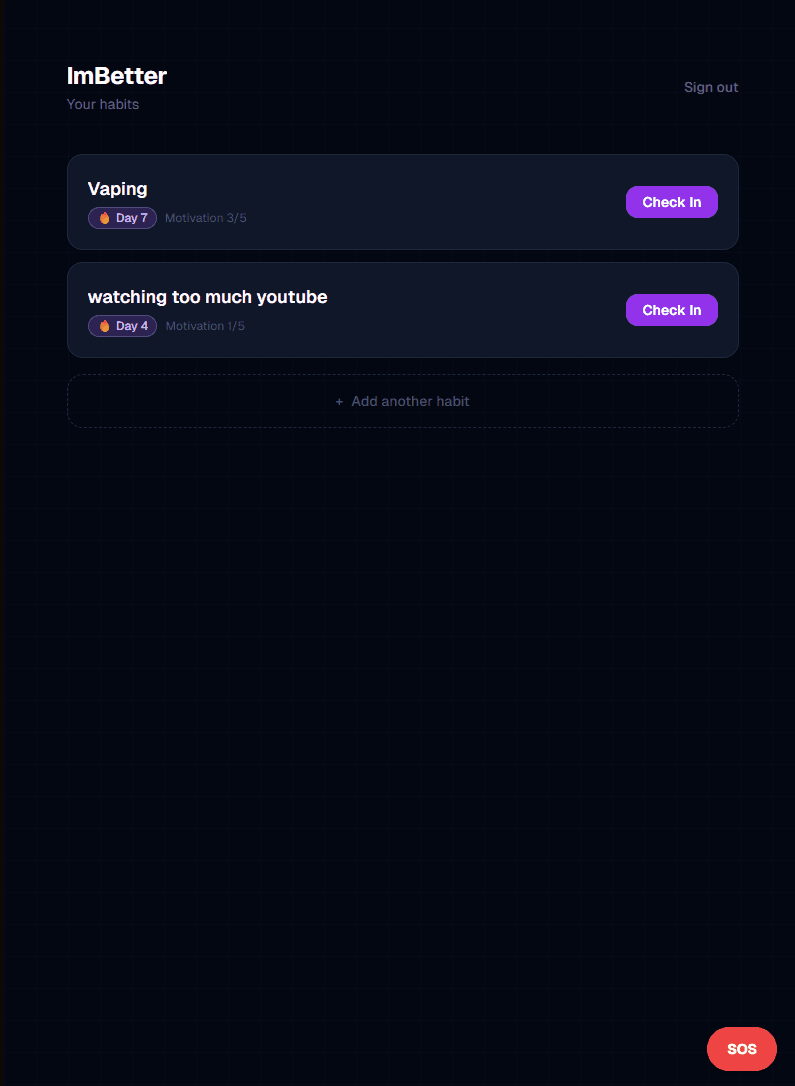
Task: Click the Day 7 streak label
Action: click(x=132, y=218)
